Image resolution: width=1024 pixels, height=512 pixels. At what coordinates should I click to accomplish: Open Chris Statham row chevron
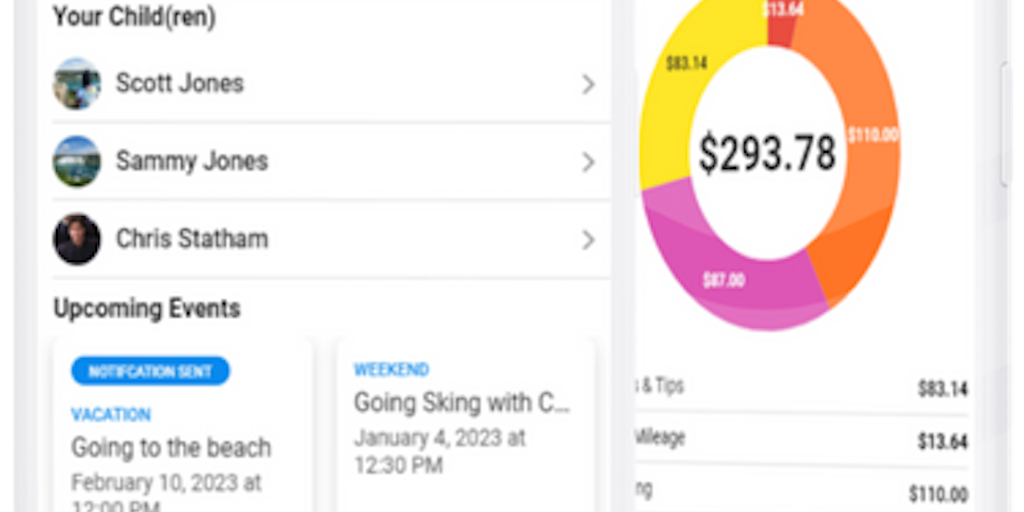588,240
